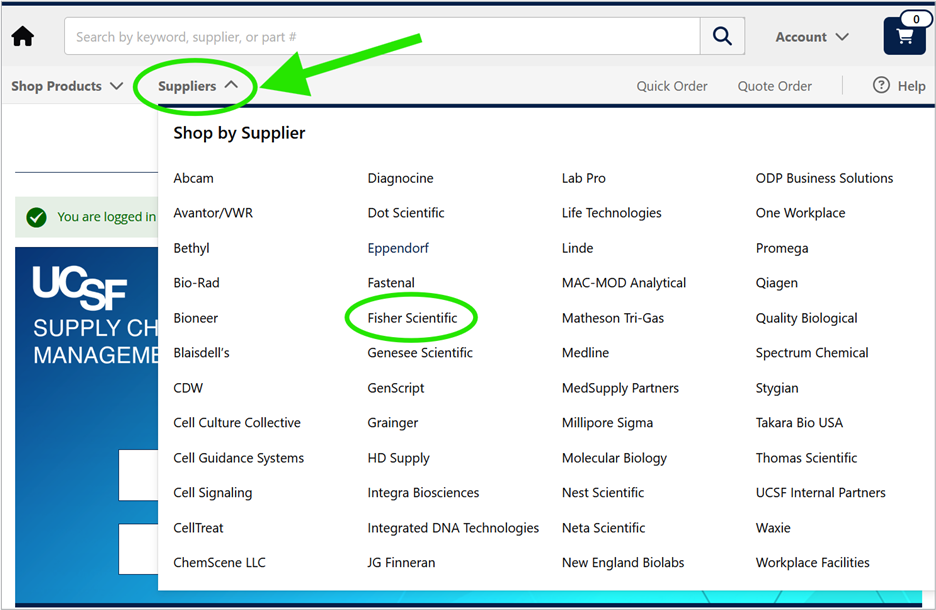Open Medline supplier

[585, 352]
